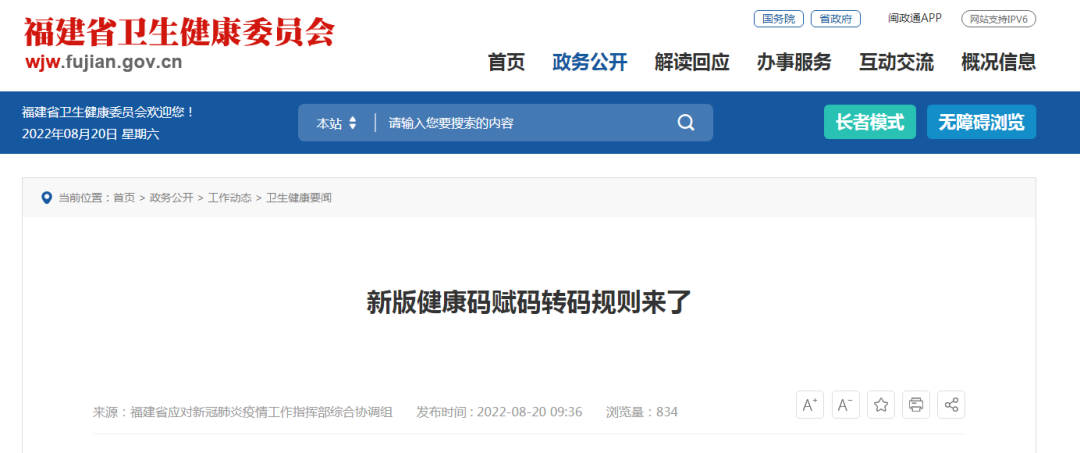Screen dimensions: 1080x453
Task: Click the 国务院 link button
Action: [778, 19]
